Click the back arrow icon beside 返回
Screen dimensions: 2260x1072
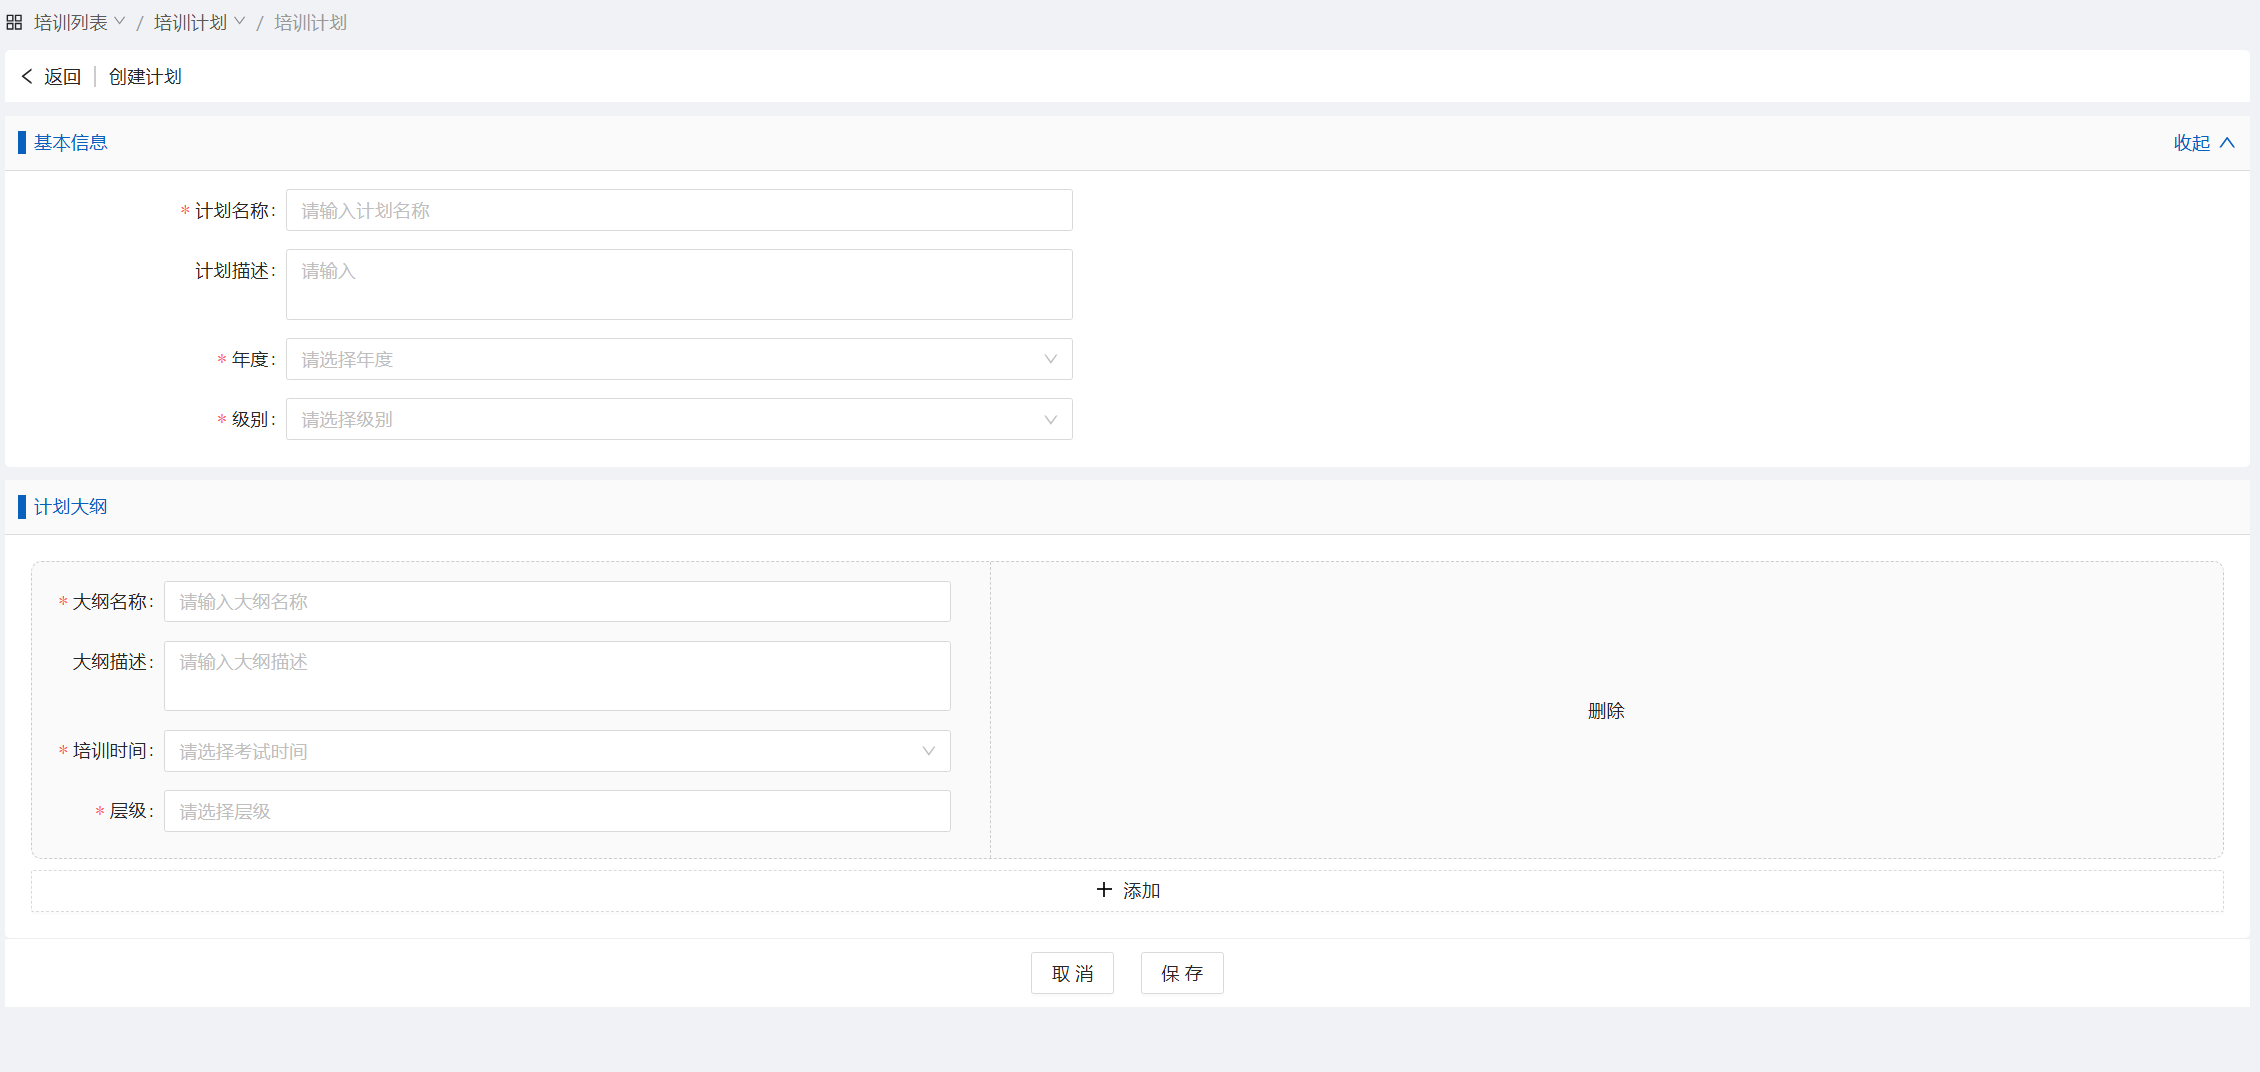(27, 76)
